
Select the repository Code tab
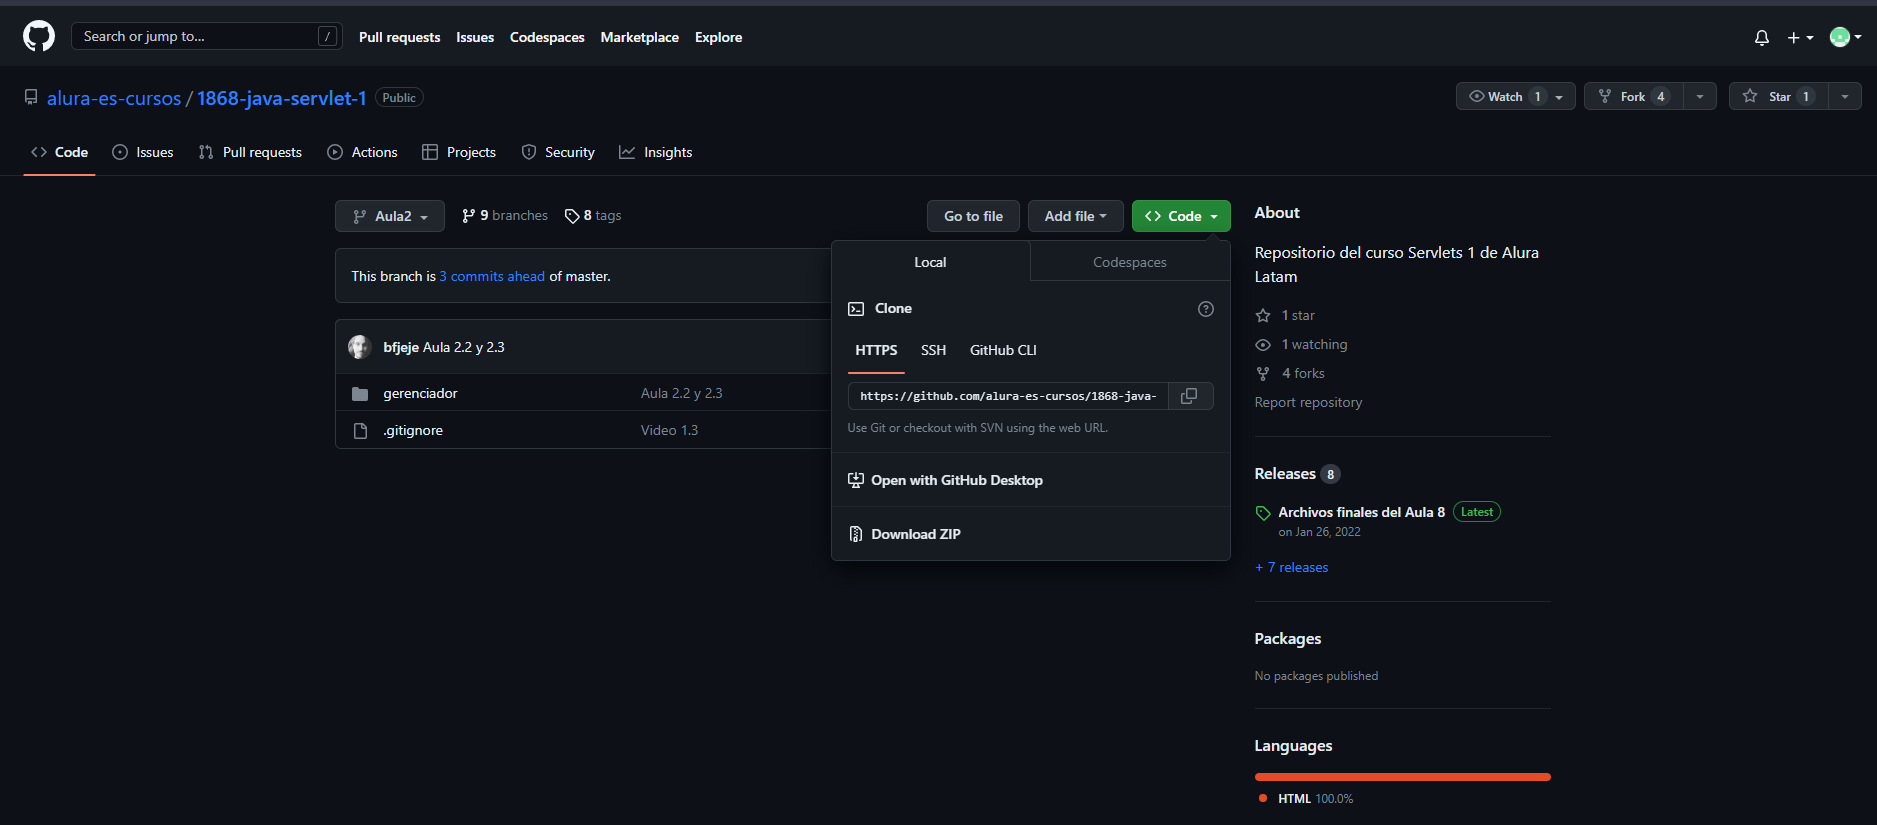[60, 152]
